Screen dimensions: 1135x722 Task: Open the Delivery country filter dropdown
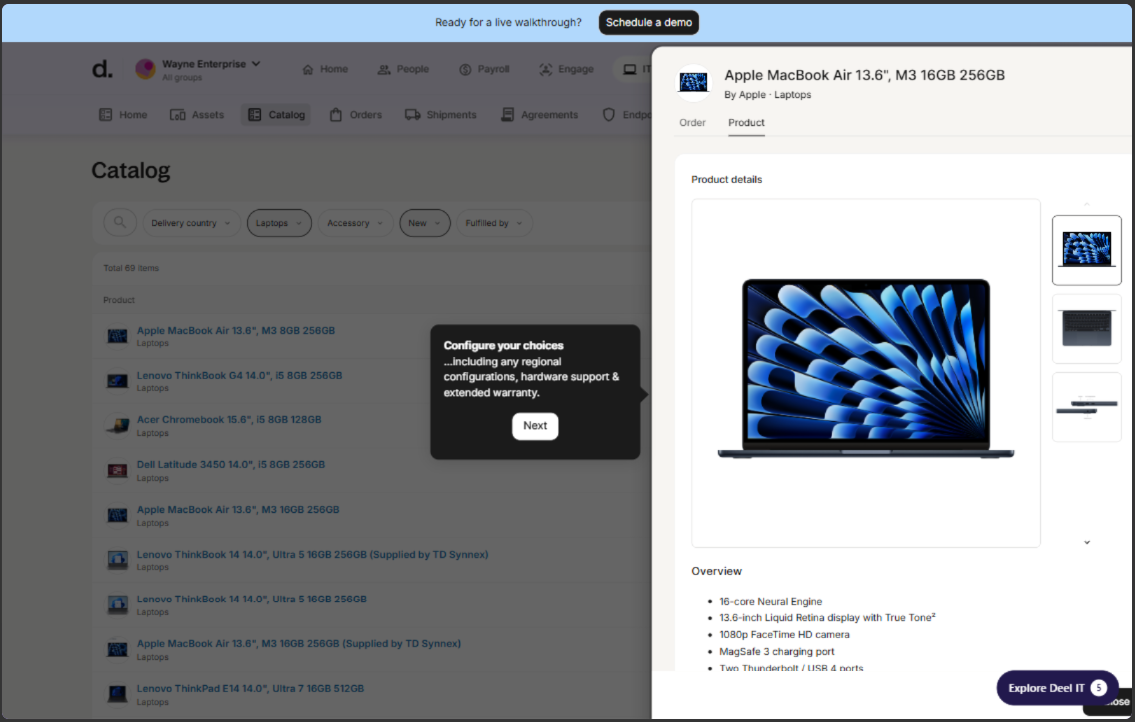pos(191,223)
